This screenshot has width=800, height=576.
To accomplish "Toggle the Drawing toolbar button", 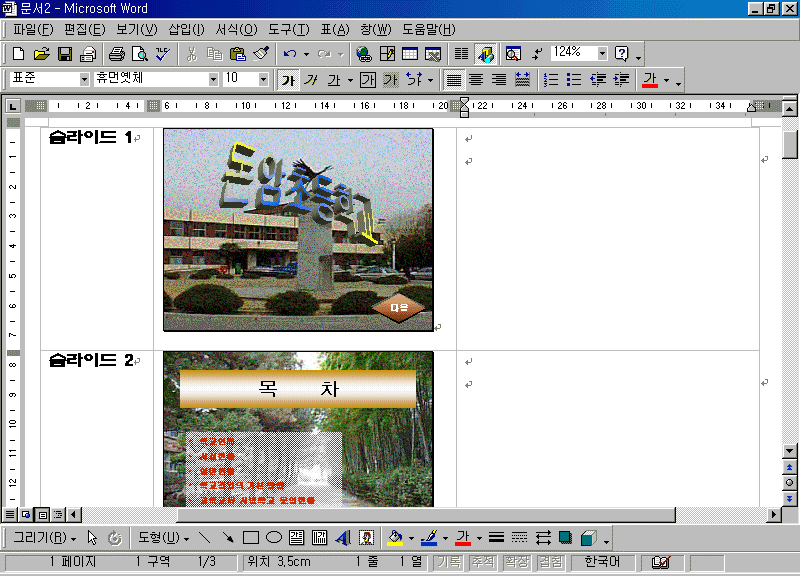I will 485,54.
